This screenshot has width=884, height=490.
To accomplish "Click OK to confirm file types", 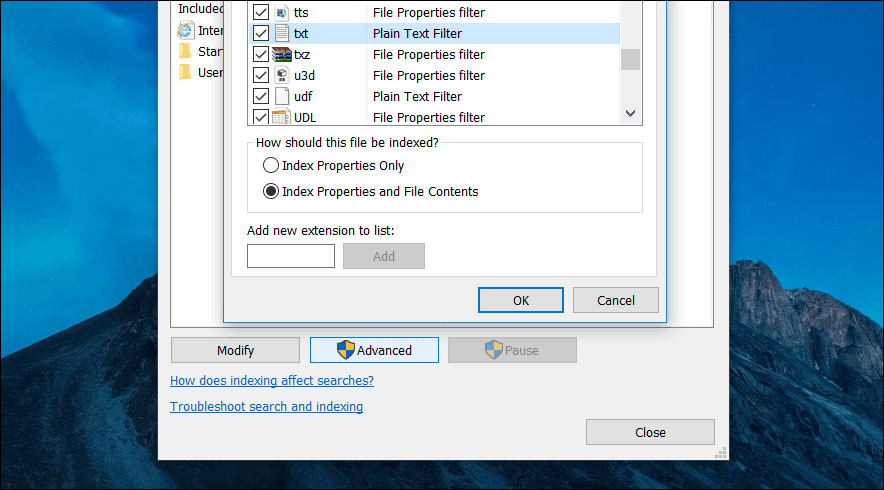I will (x=520, y=300).
